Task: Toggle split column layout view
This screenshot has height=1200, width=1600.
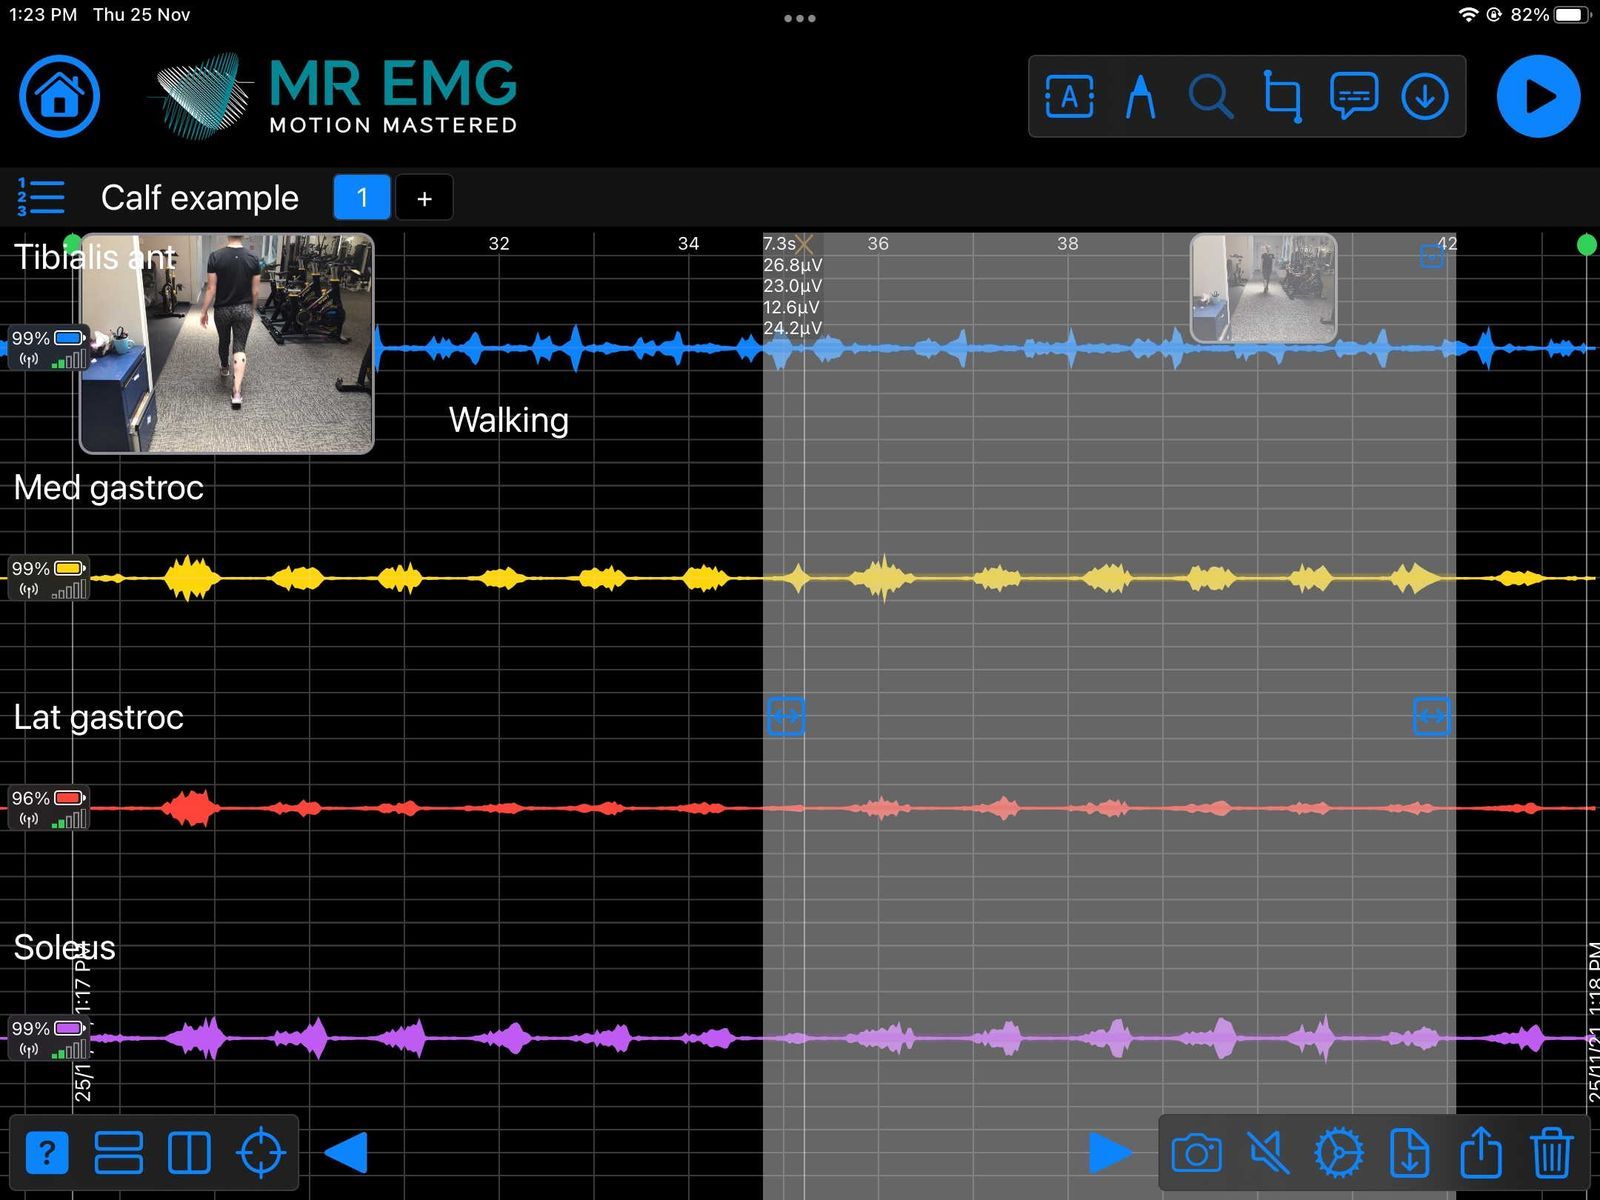Action: pos(189,1153)
